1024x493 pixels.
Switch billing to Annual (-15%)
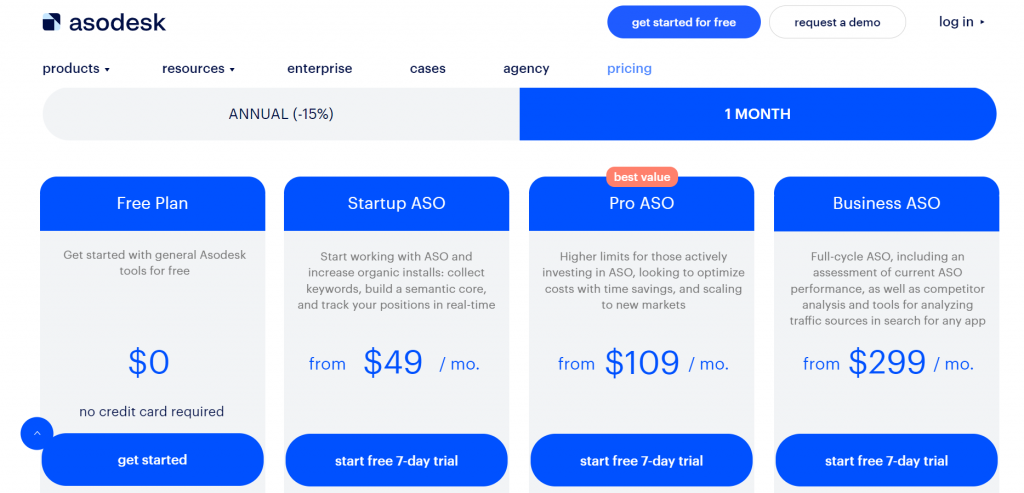tap(281, 114)
